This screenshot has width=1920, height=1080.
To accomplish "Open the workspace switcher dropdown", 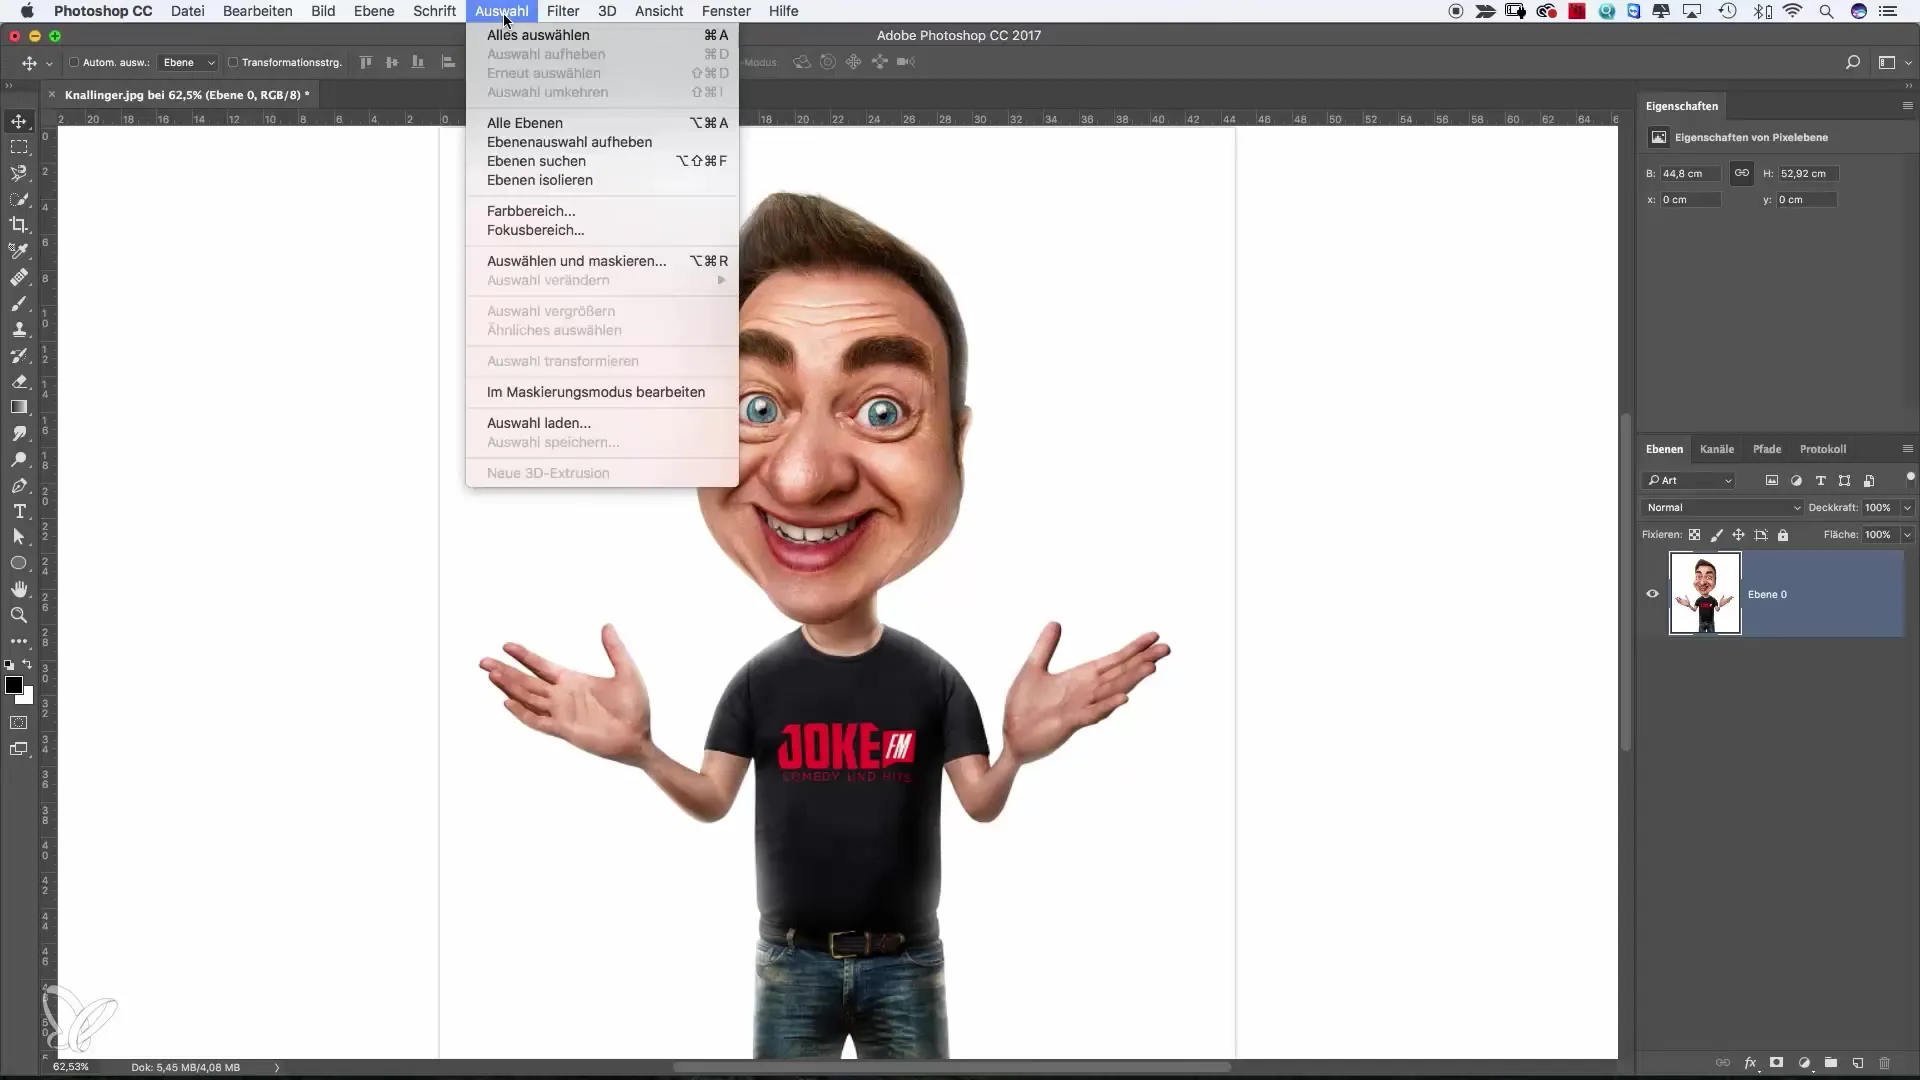I will [1893, 62].
